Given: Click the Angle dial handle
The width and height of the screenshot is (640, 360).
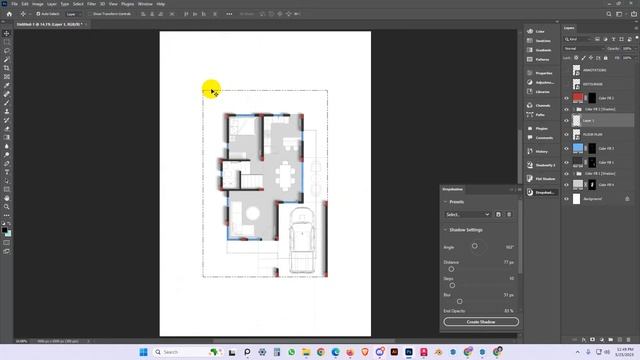Looking at the screenshot, I should point(474,246).
